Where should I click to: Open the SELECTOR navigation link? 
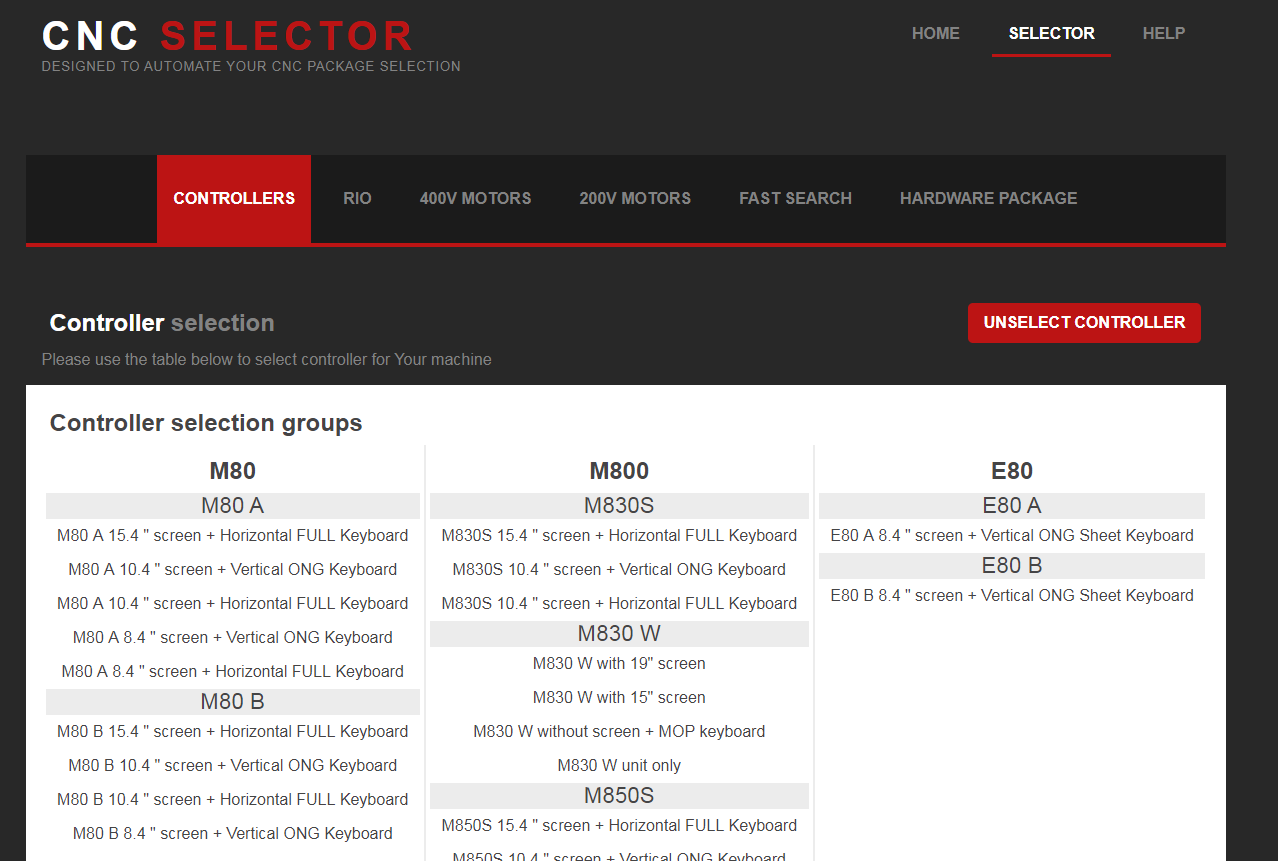point(1051,33)
